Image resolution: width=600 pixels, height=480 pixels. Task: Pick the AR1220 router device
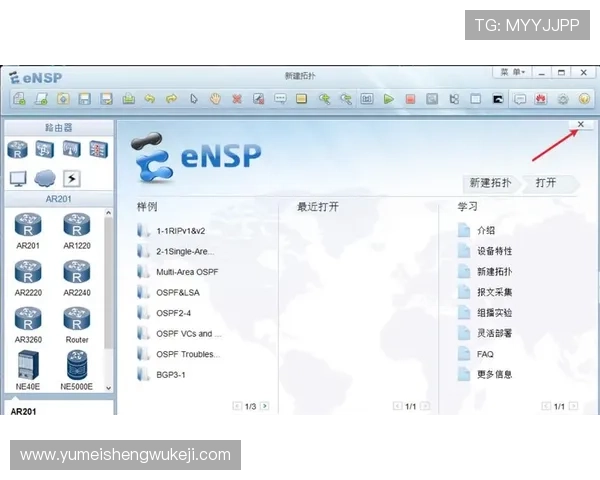coord(77,231)
